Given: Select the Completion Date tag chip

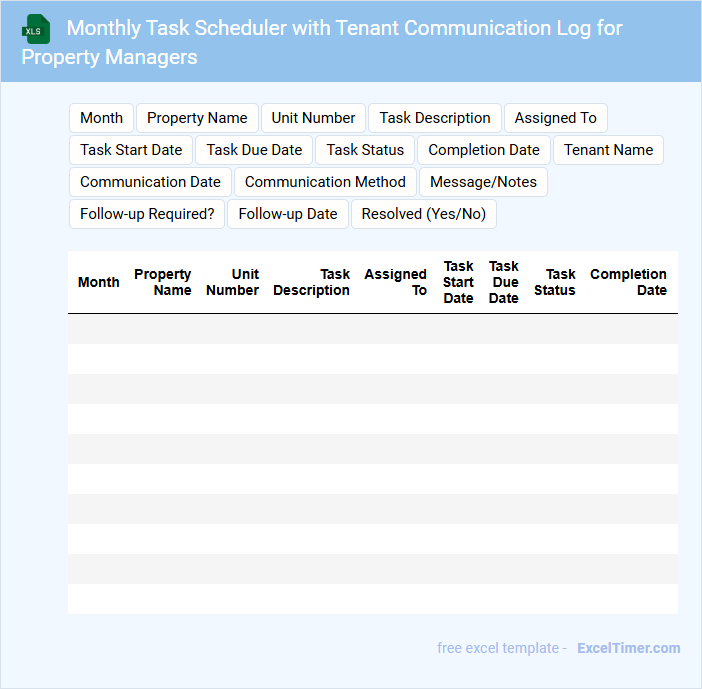Looking at the screenshot, I should pyautogui.click(x=484, y=150).
